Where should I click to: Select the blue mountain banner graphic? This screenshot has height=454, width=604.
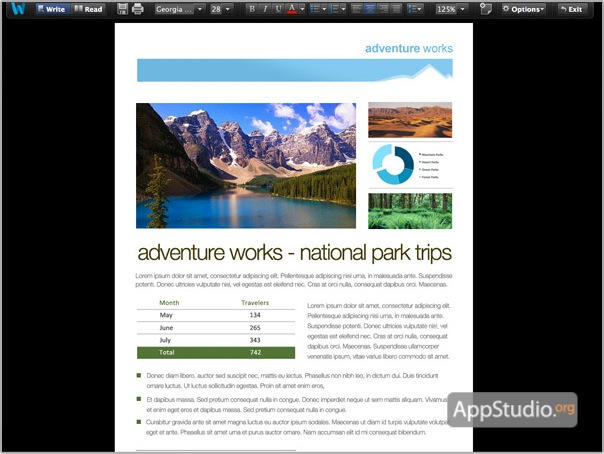point(295,70)
